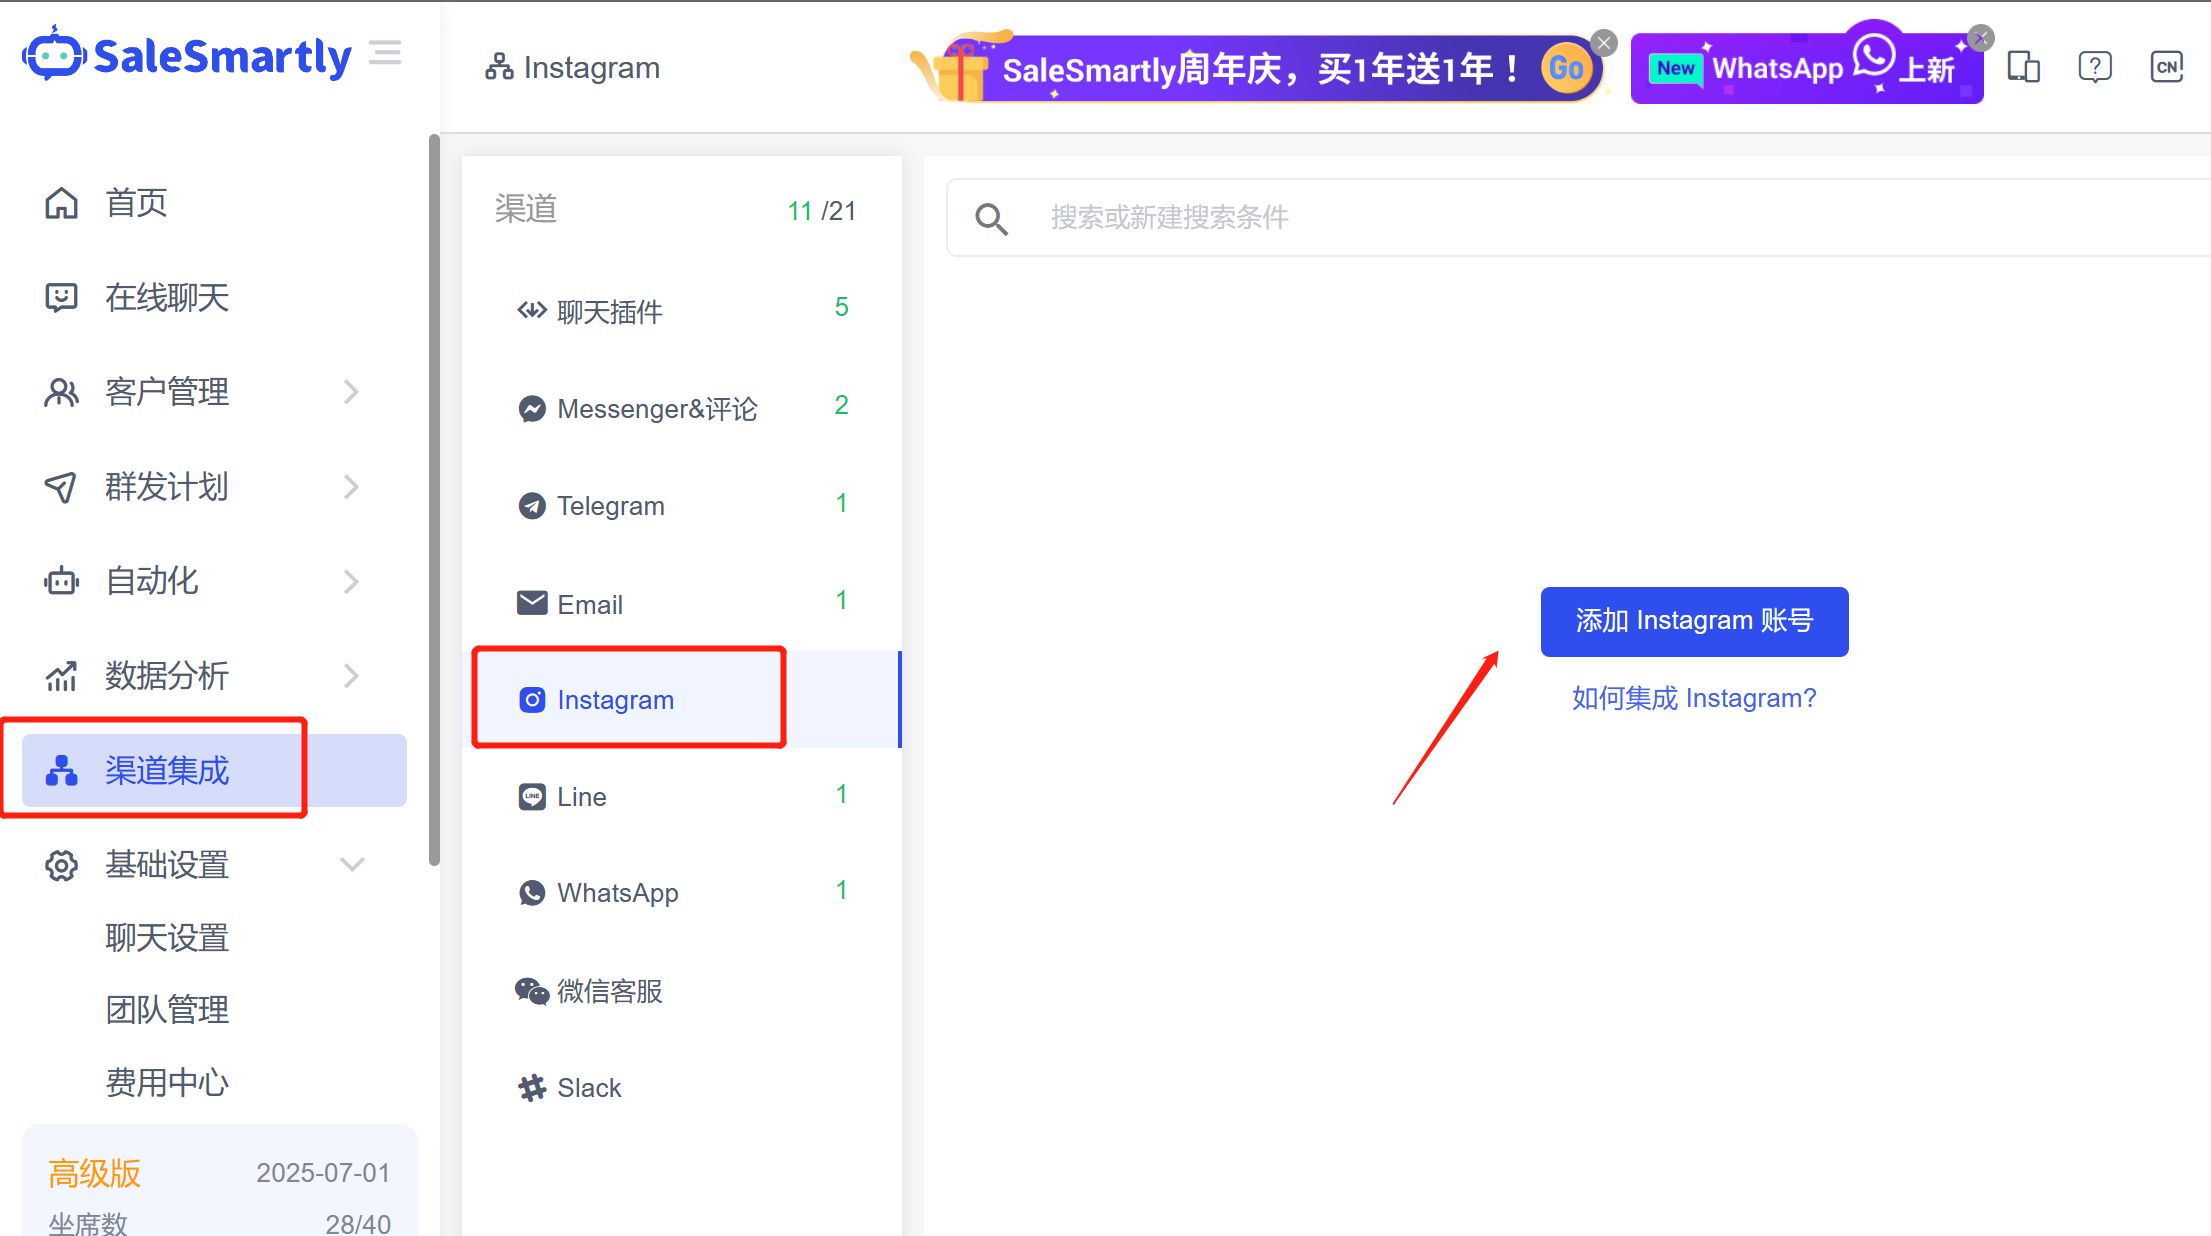Click the home icon beside 首页
2211x1236 pixels.
tap(61, 203)
